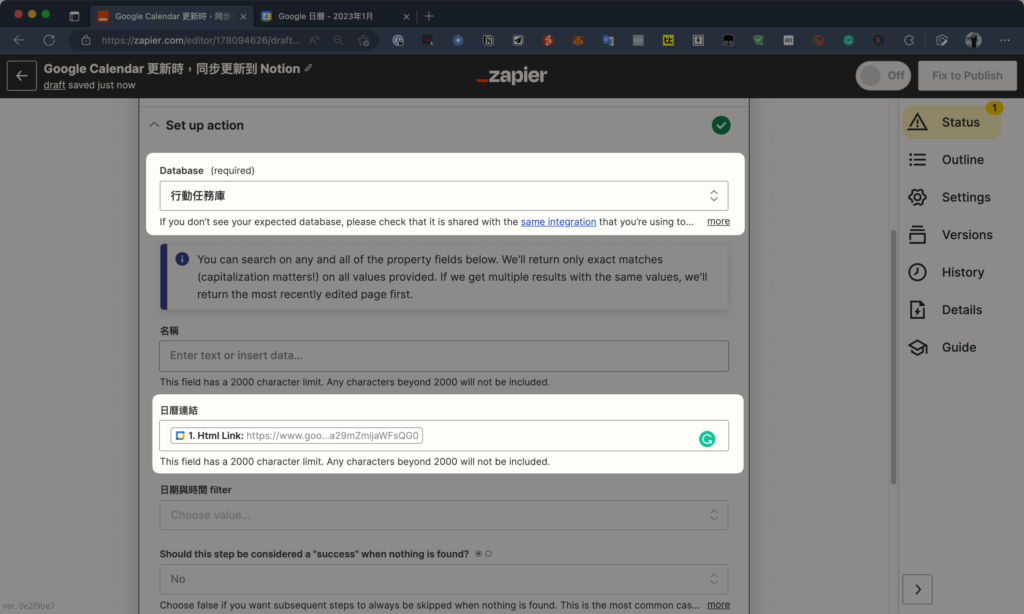
Task: Focus the 名稱 text input field
Action: pyautogui.click(x=444, y=356)
